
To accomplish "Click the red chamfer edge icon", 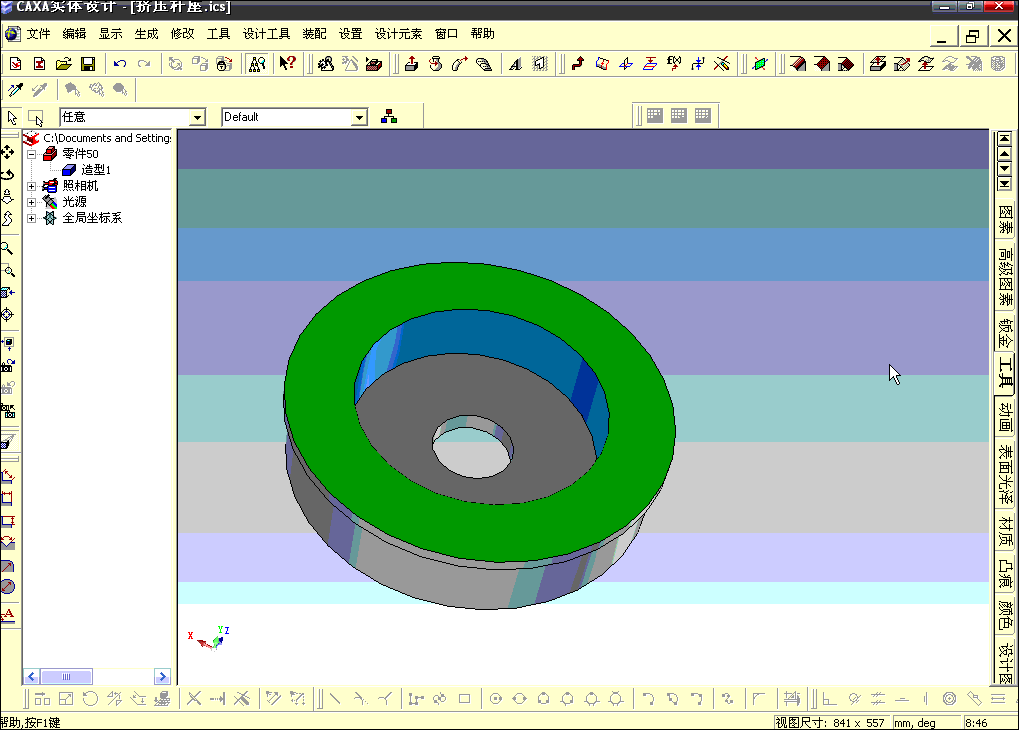I will click(822, 64).
